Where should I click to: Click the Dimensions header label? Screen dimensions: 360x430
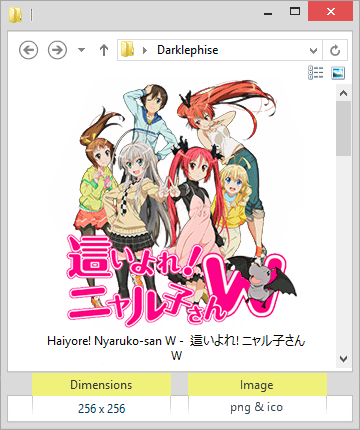pyautogui.click(x=101, y=385)
